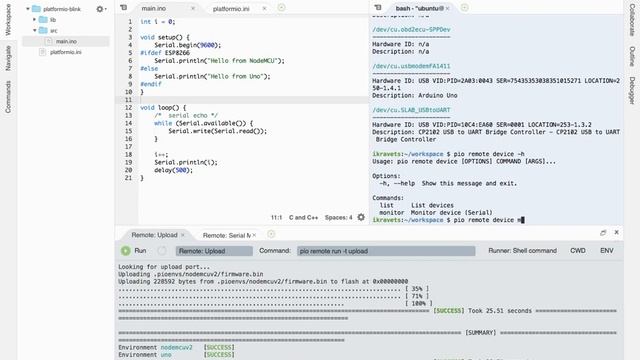
Task: Close the Remote: Serial tab
Action: [x=254, y=235]
